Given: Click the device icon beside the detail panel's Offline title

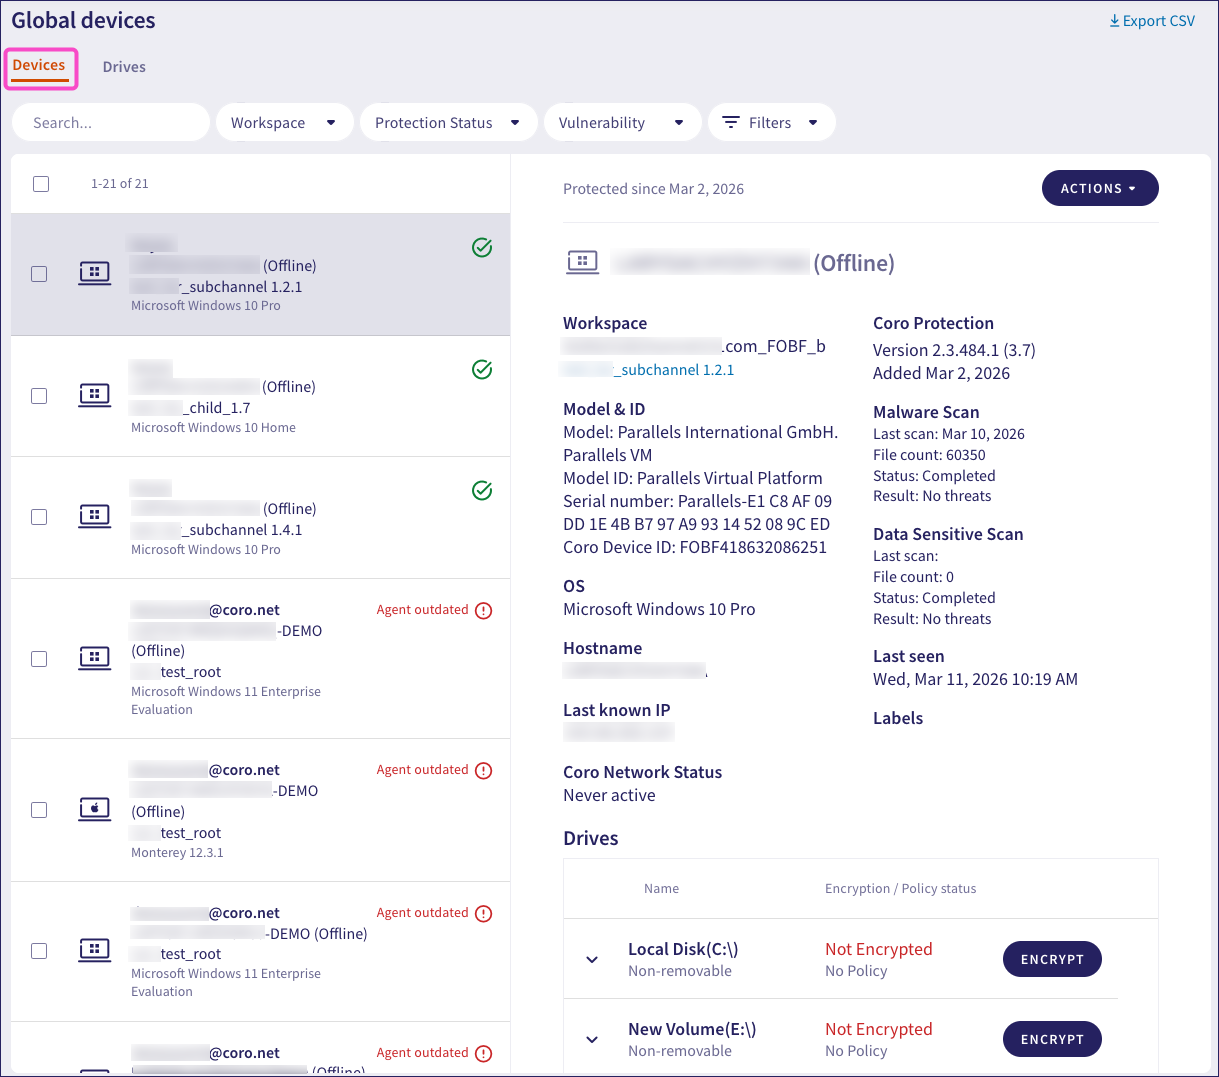Looking at the screenshot, I should [583, 262].
